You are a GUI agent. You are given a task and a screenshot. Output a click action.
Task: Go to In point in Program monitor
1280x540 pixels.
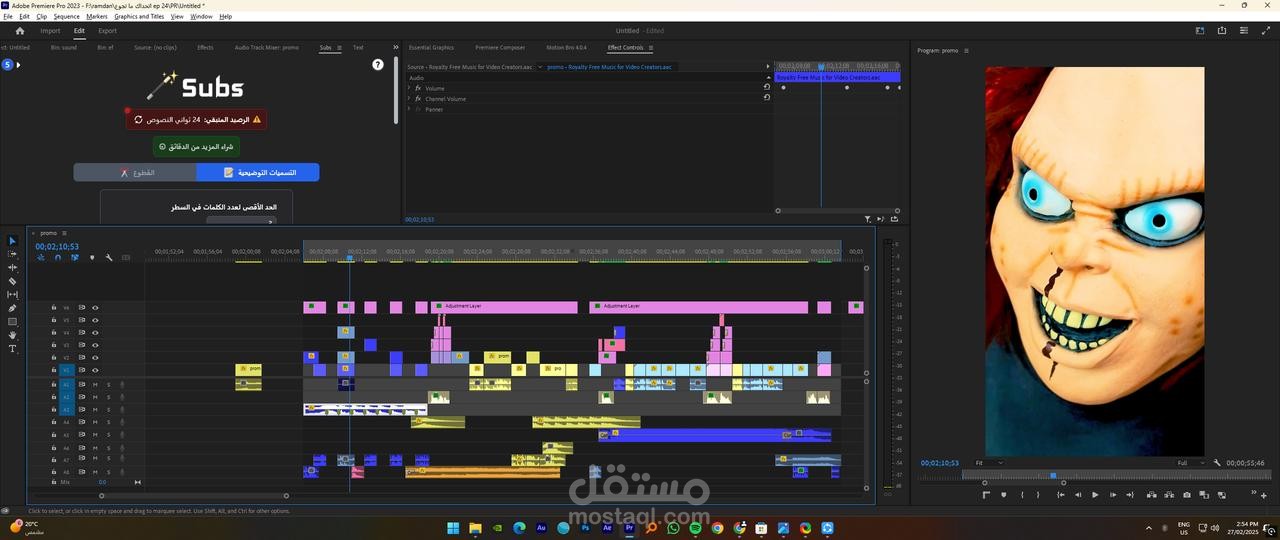pos(1060,495)
